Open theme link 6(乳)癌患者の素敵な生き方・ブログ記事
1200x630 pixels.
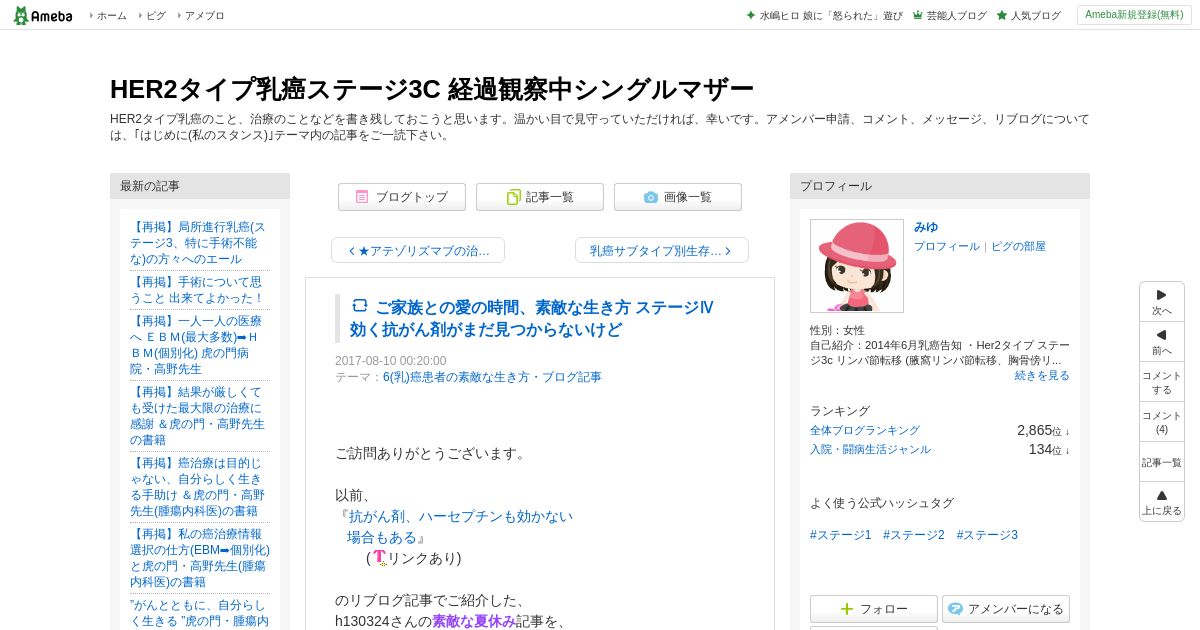[x=492, y=377]
